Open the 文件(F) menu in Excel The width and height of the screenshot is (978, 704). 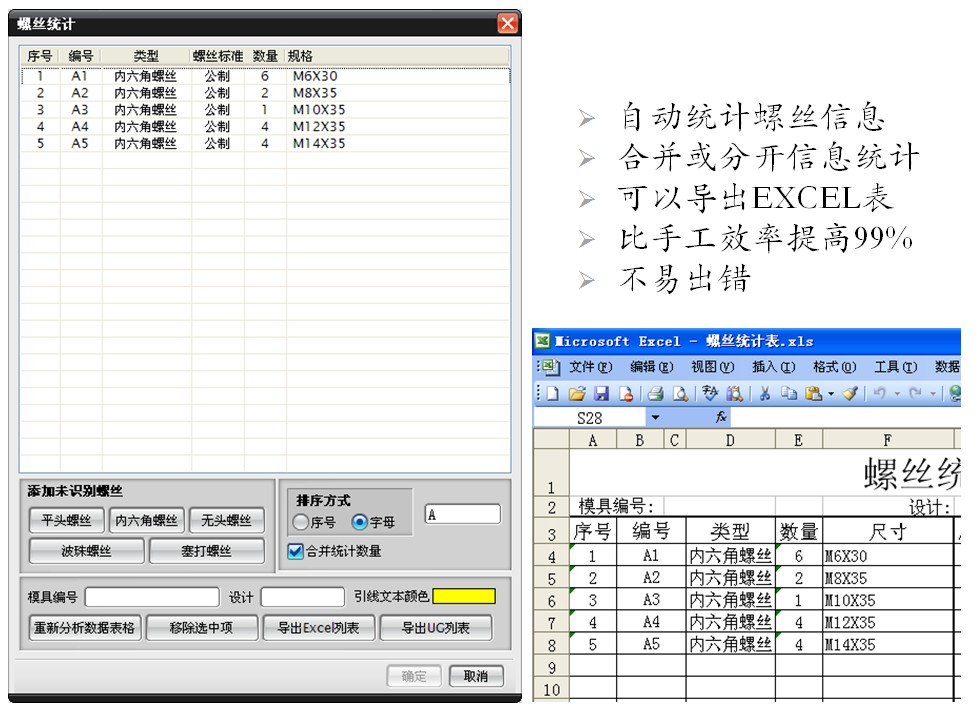(x=590, y=367)
